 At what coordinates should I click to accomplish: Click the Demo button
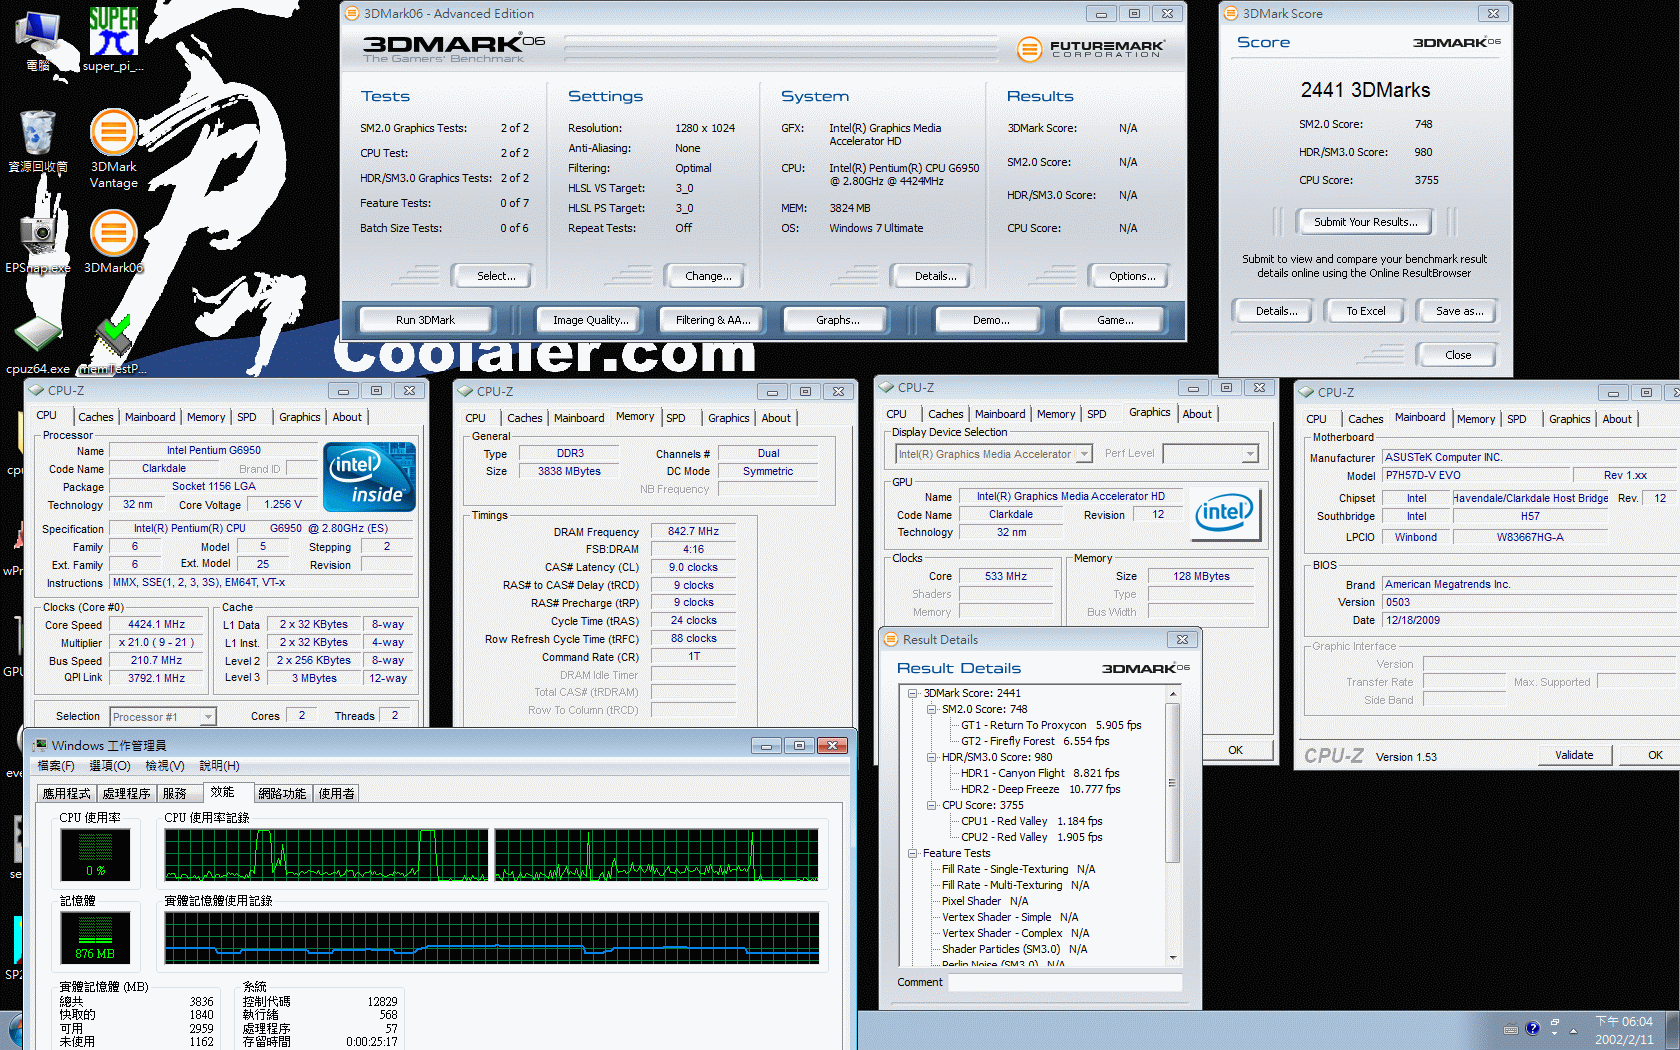click(990, 320)
